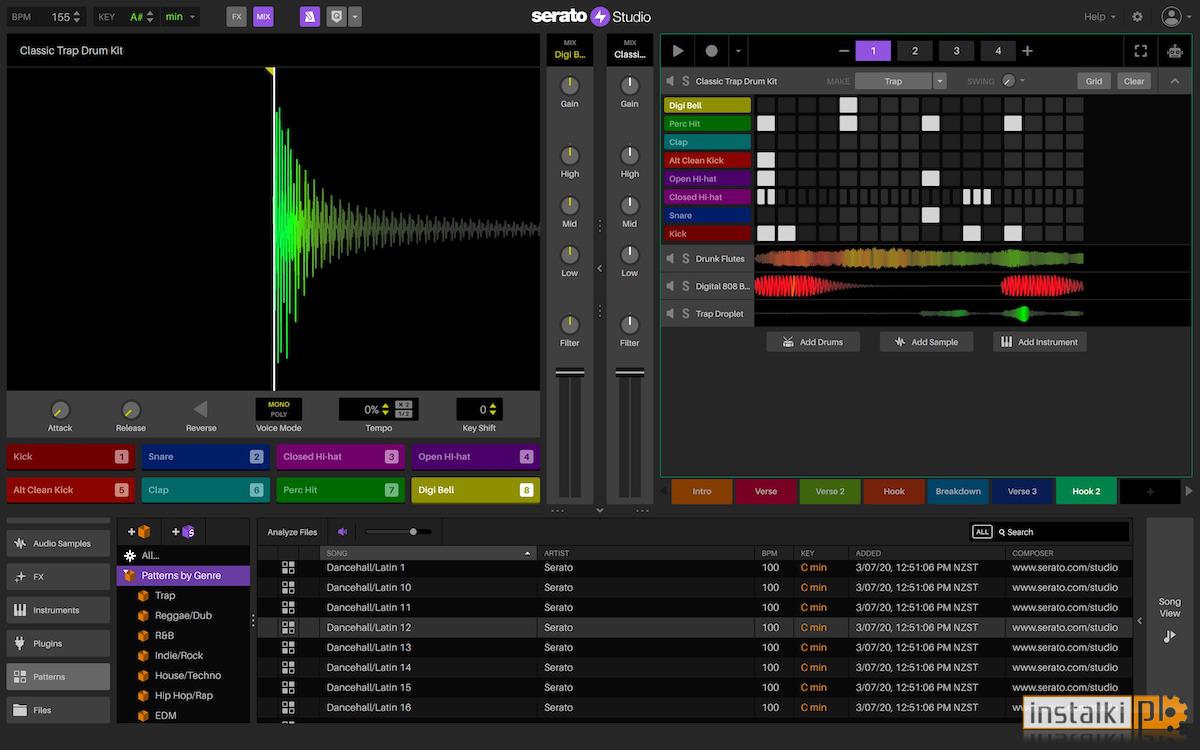
Task: Mute the Drunk Flutes track
Action: [x=670, y=259]
